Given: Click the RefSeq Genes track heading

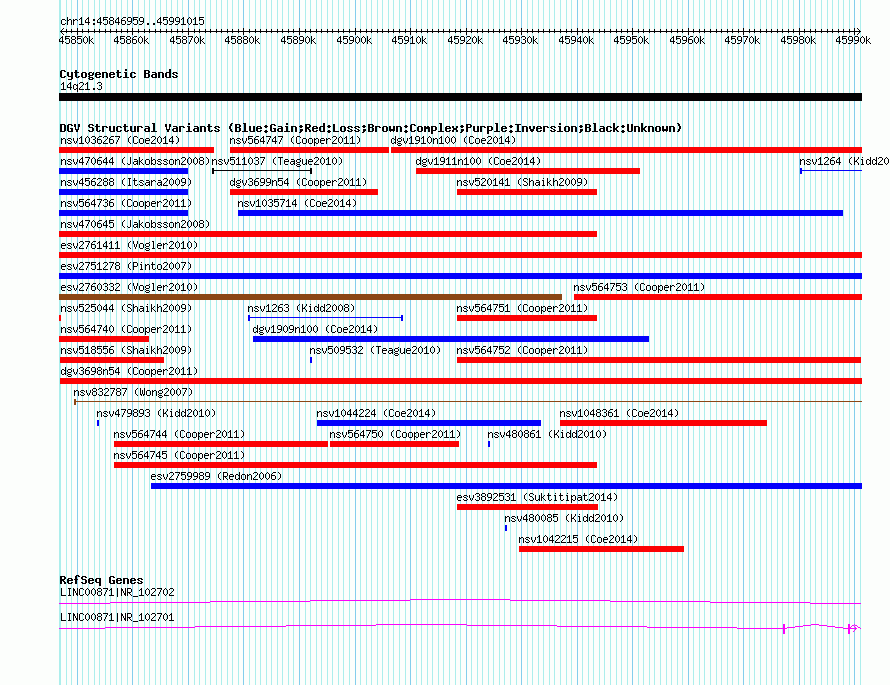Looking at the screenshot, I should click(x=101, y=580).
